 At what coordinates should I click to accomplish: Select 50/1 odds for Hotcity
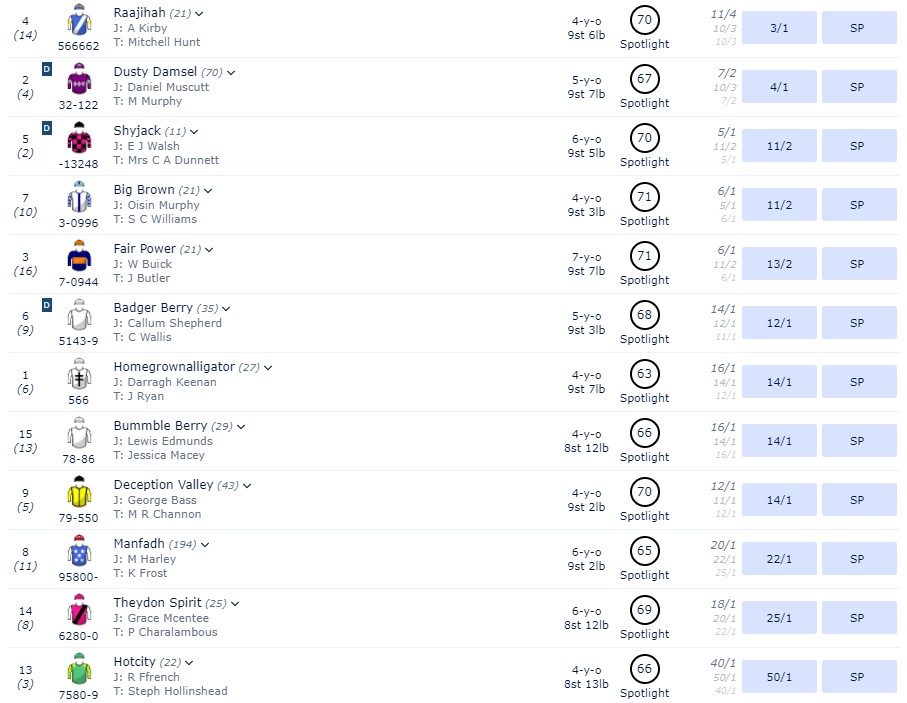[779, 677]
